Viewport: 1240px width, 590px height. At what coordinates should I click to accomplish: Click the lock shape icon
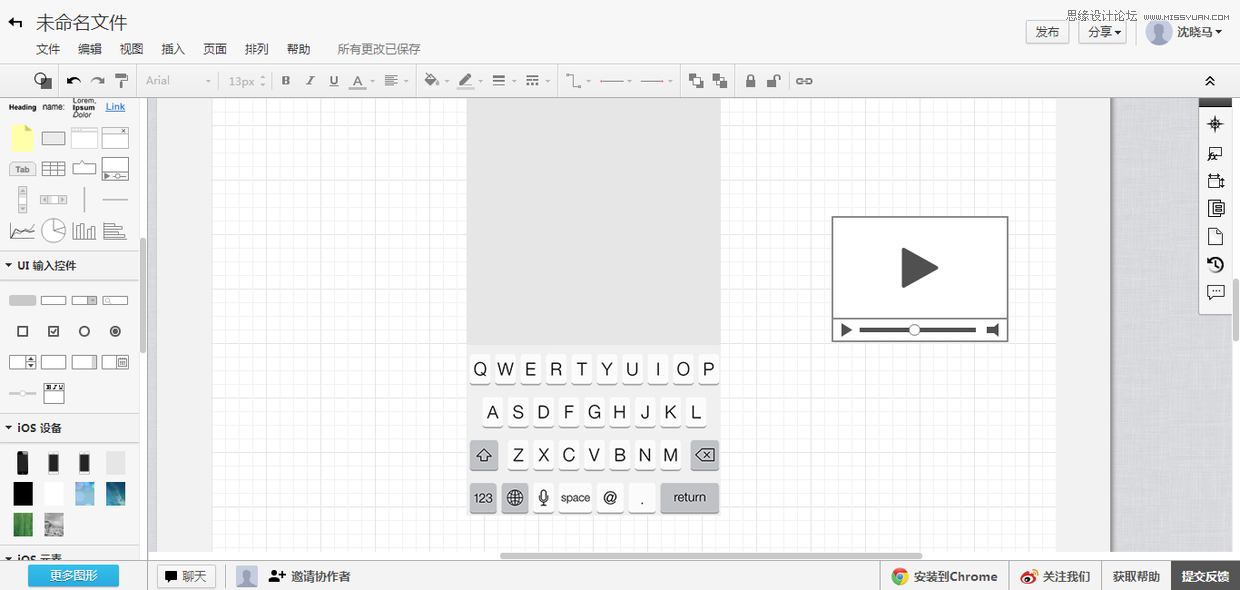(750, 81)
